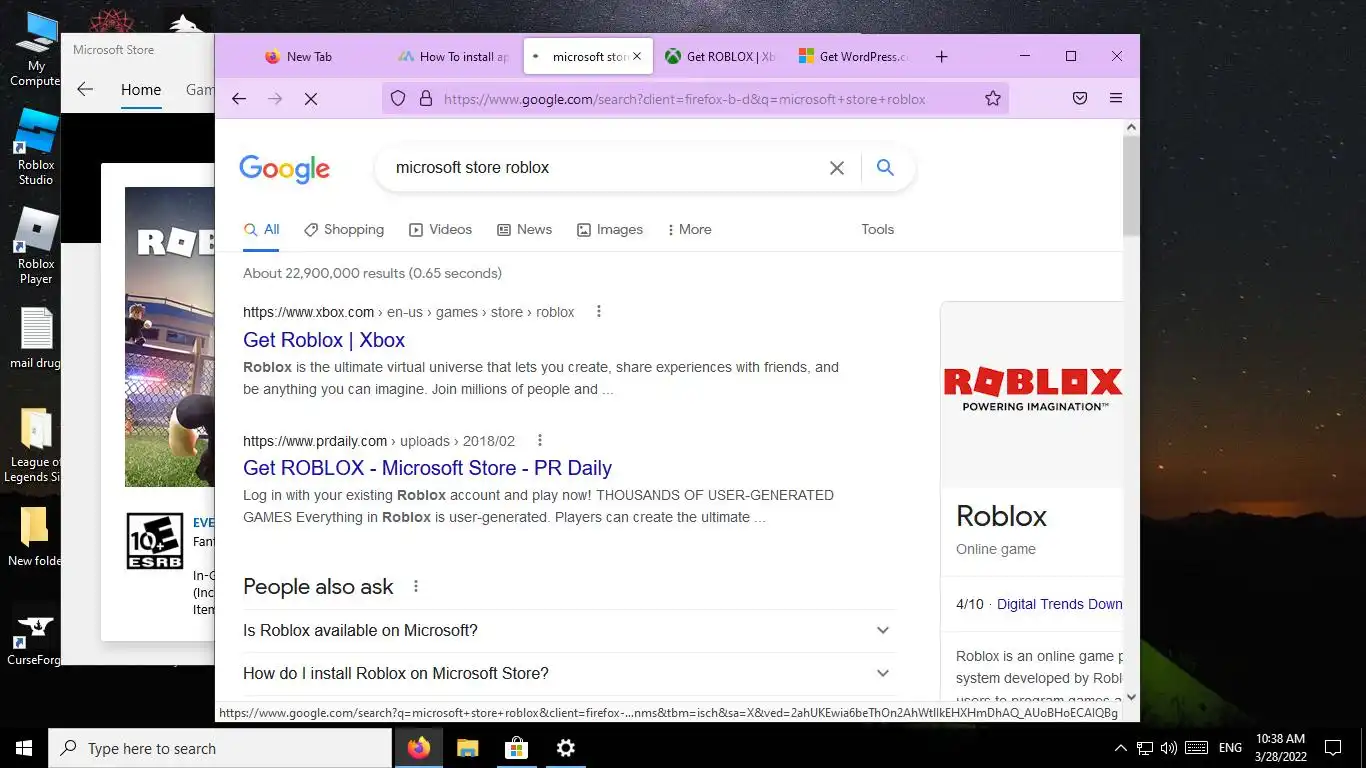The height and width of the screenshot is (768, 1366).
Task: Open options dots beside the prdaily.com result
Action: pos(540,441)
